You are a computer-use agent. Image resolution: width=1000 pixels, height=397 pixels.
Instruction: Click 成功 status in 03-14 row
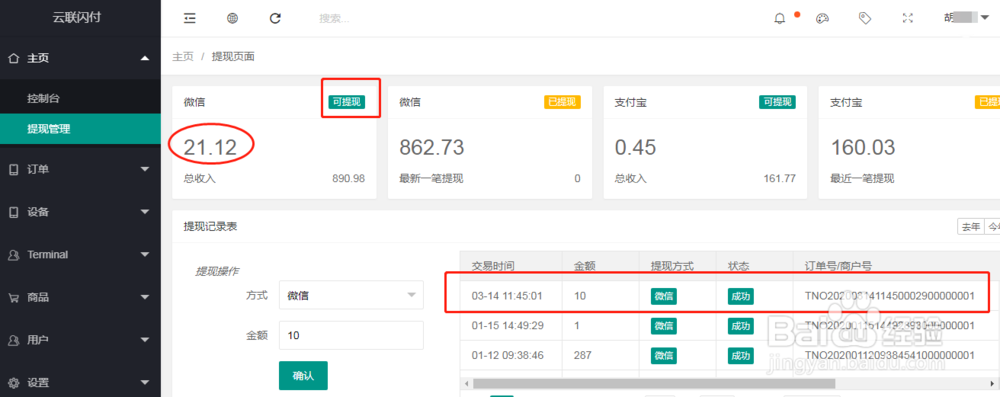[740, 296]
